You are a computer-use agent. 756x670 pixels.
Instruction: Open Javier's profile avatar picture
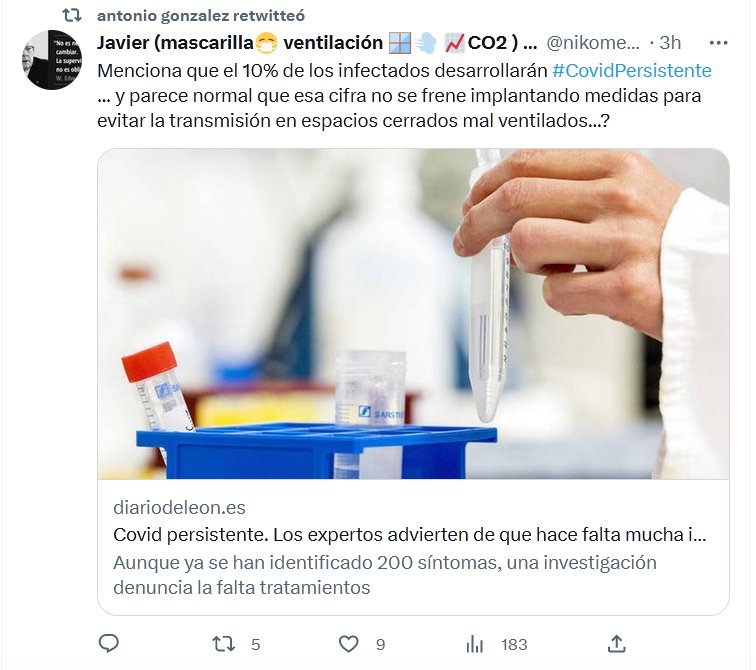point(52,60)
